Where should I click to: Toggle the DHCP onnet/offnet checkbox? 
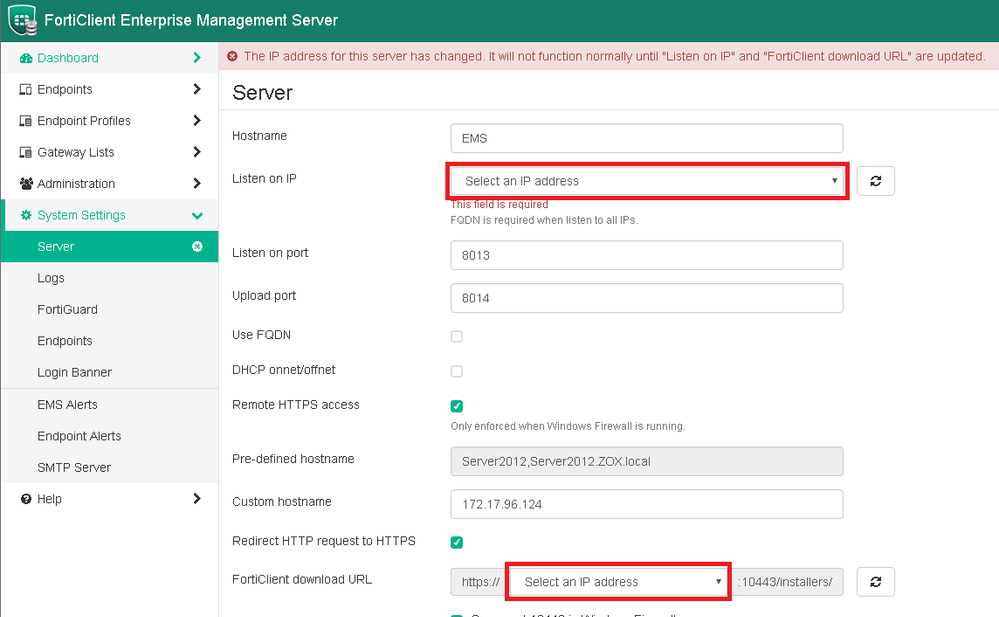point(457,371)
